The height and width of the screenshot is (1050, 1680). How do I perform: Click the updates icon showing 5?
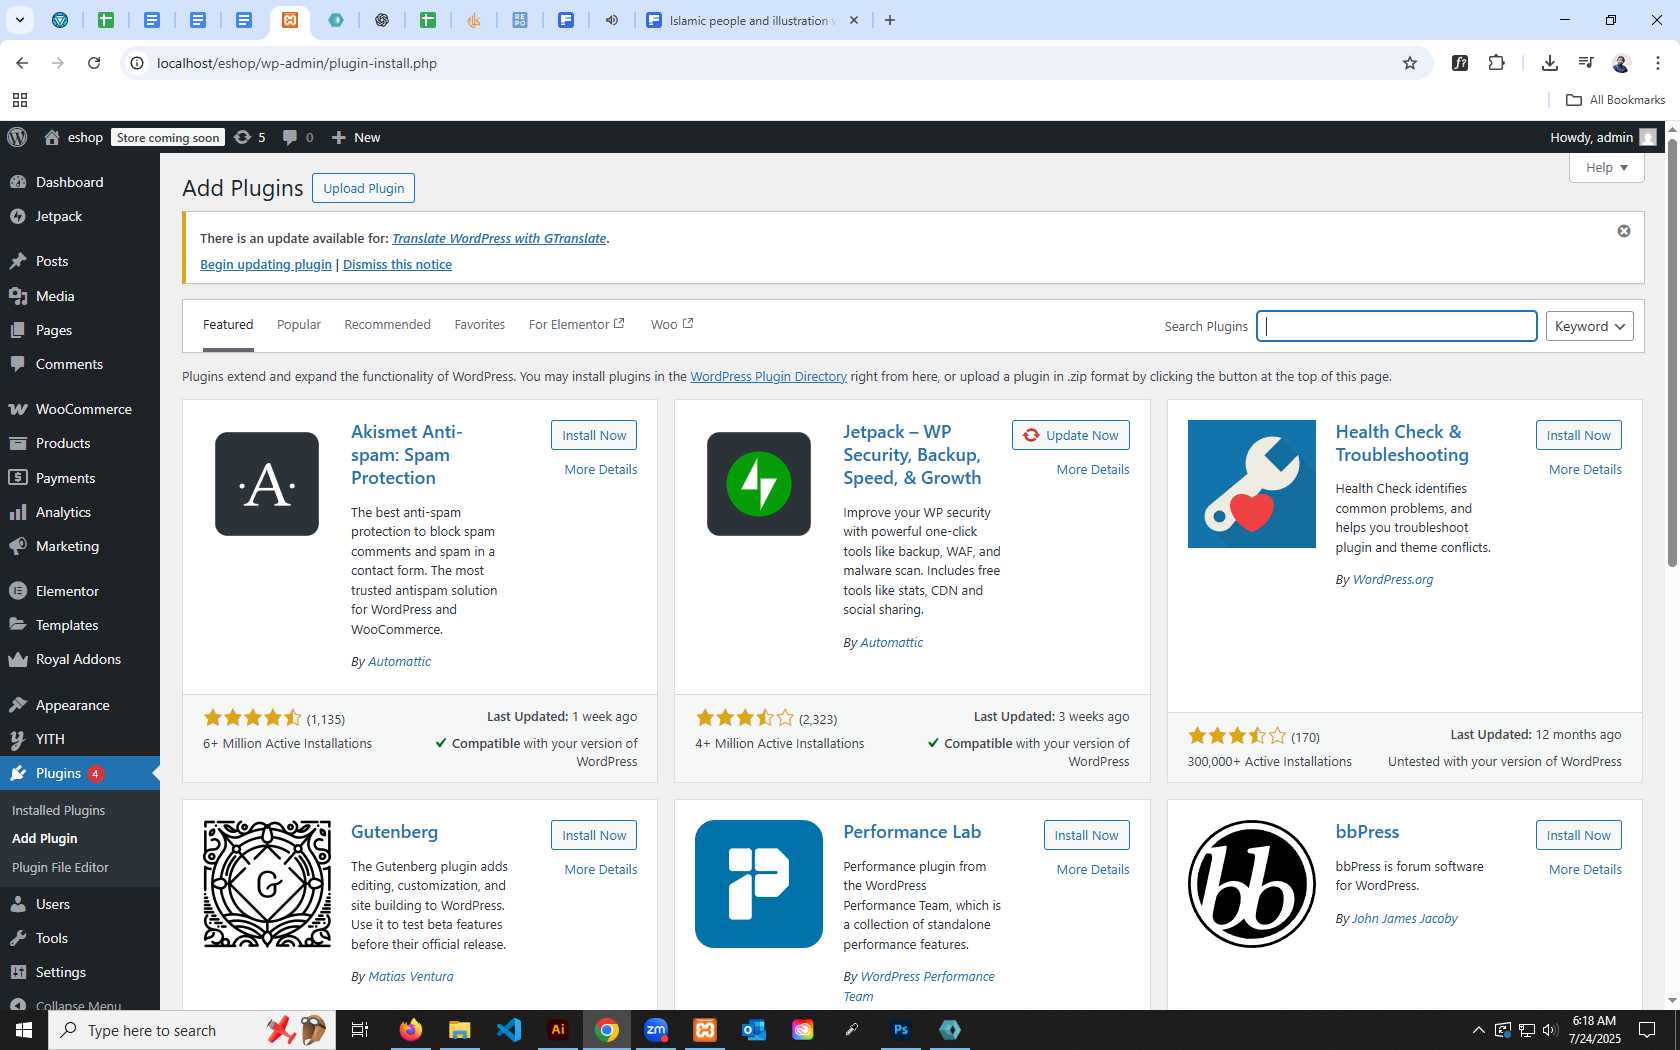(x=250, y=137)
